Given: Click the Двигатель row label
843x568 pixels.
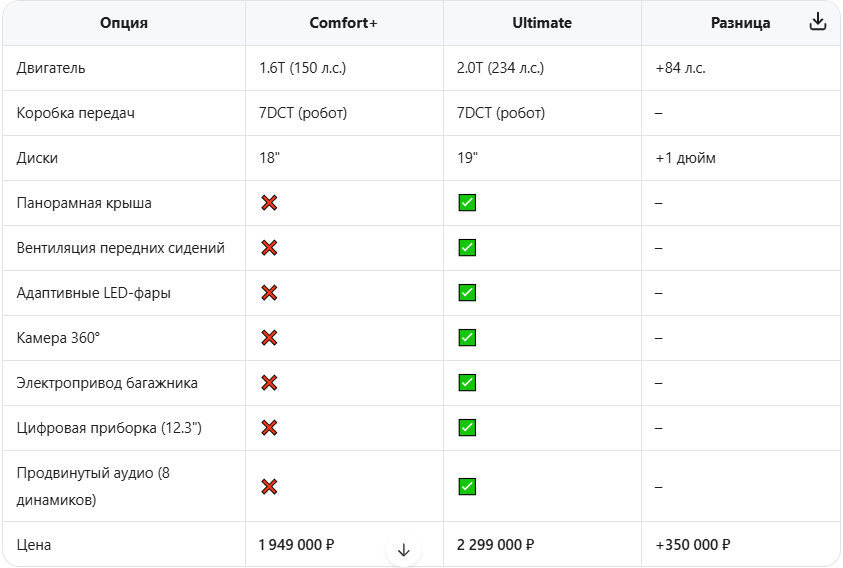Looking at the screenshot, I should coord(51,68).
